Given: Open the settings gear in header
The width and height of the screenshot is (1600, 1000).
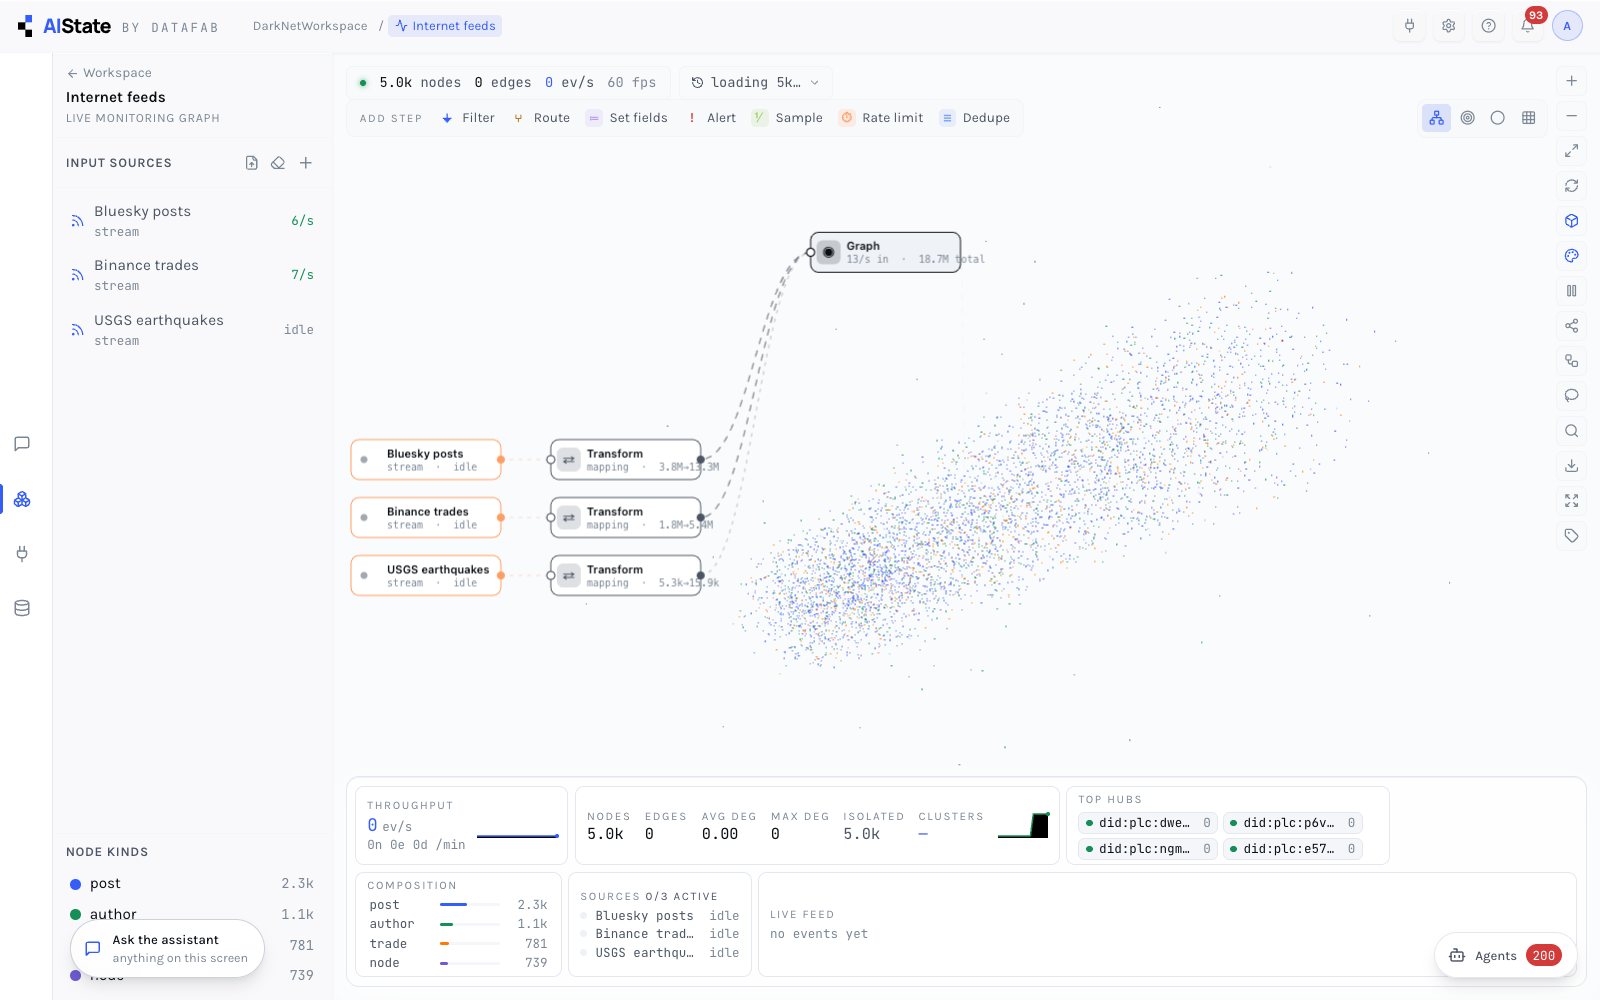Looking at the screenshot, I should coord(1448,26).
